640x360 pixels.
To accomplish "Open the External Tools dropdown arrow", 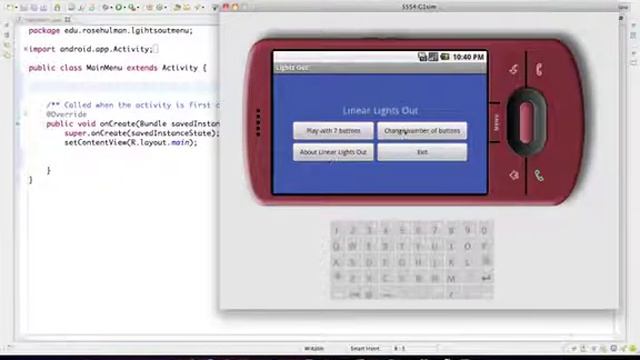I will coord(138,7).
